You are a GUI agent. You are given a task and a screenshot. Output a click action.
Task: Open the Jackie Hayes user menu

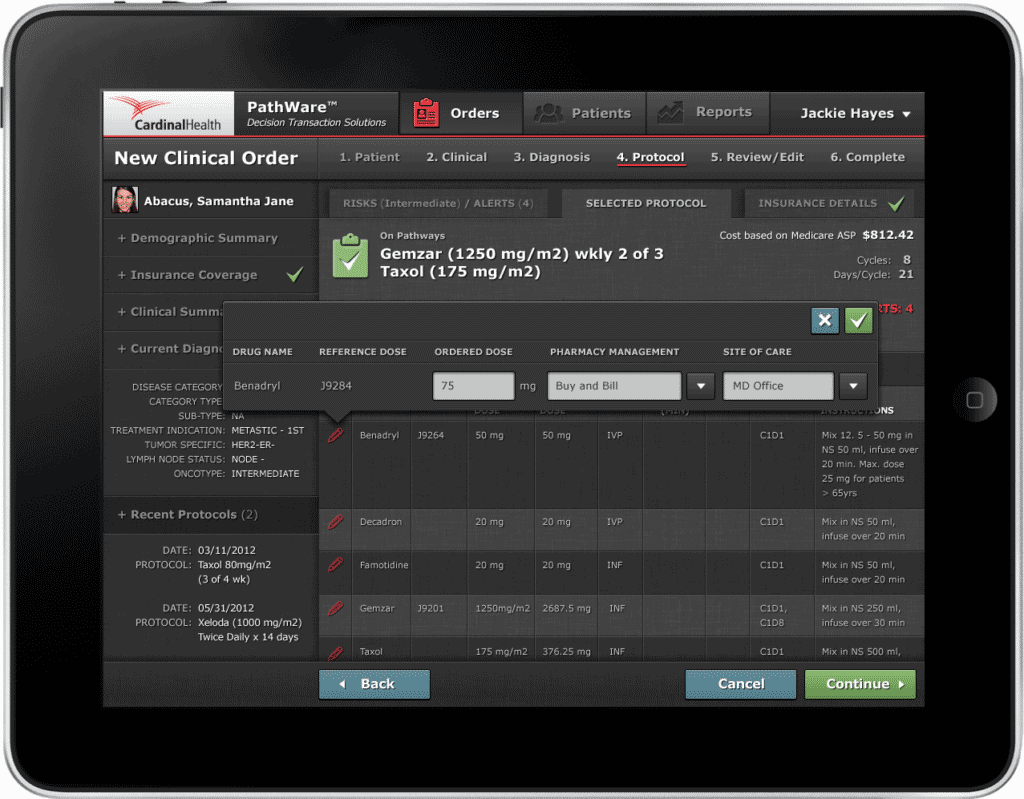point(855,114)
